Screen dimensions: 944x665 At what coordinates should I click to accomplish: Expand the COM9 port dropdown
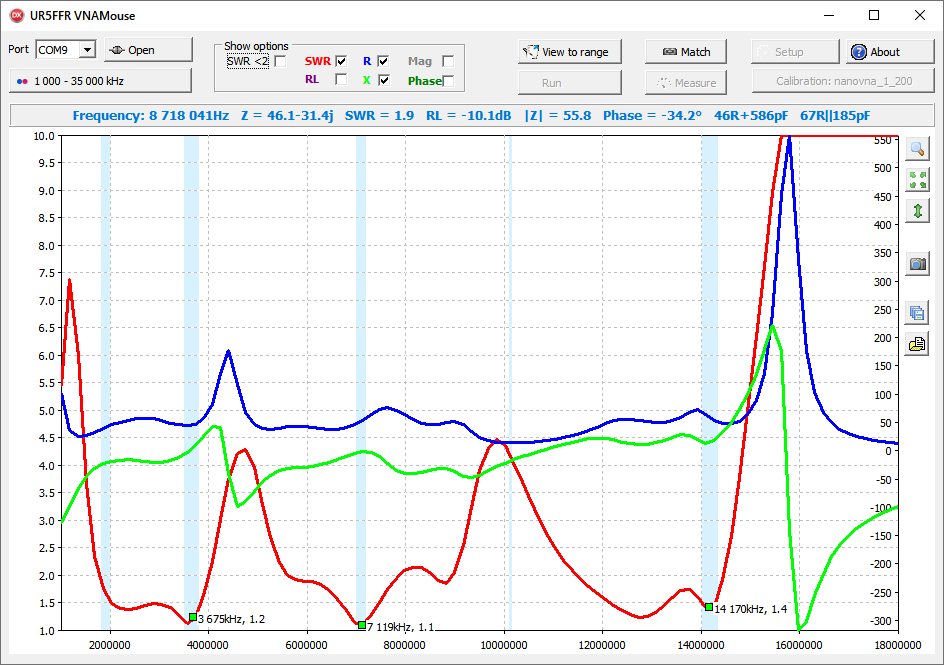(87, 50)
